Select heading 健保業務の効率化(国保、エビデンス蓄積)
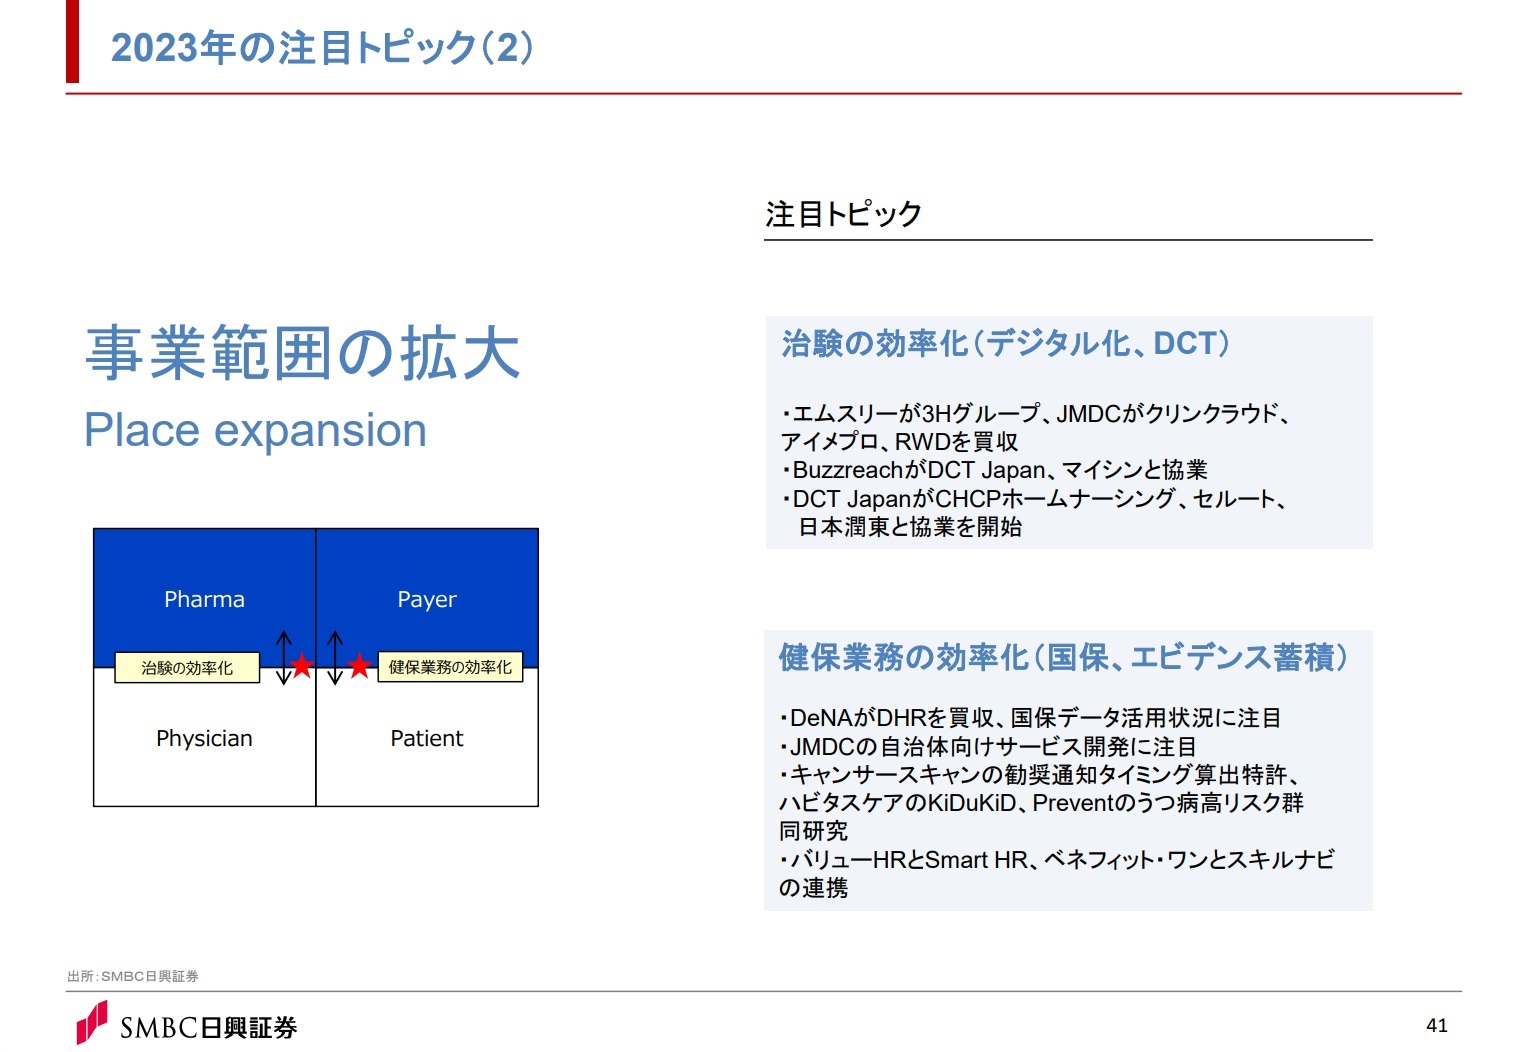Image resolution: width=1530 pixels, height=1052 pixels. [1063, 657]
